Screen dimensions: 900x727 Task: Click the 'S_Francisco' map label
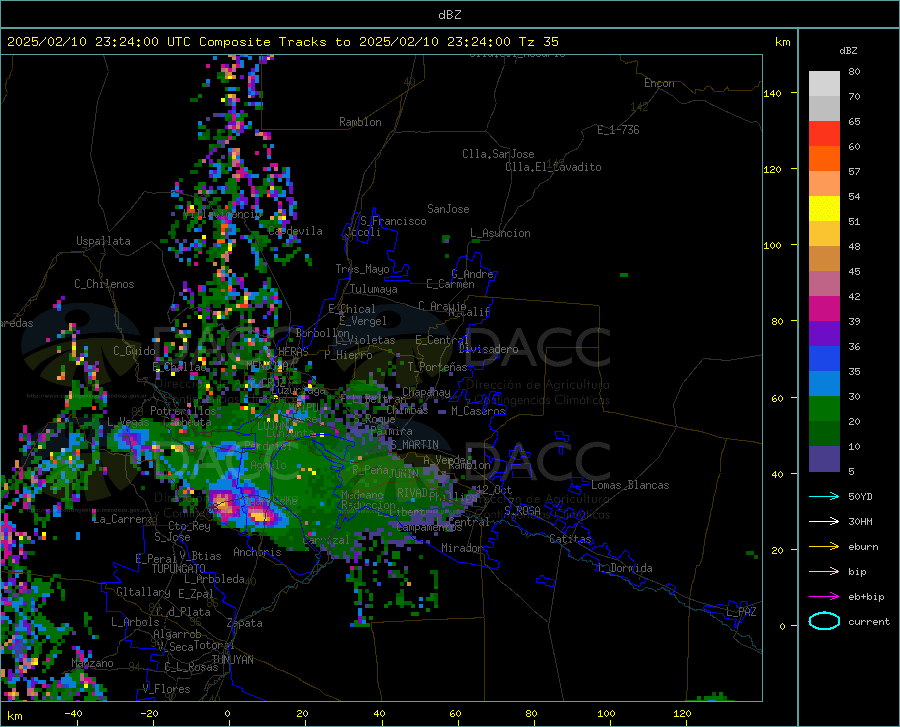pyautogui.click(x=393, y=221)
